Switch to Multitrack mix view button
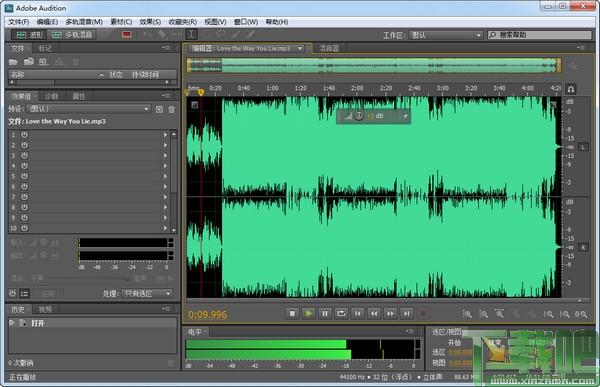This screenshot has width=600, height=387. (72, 35)
